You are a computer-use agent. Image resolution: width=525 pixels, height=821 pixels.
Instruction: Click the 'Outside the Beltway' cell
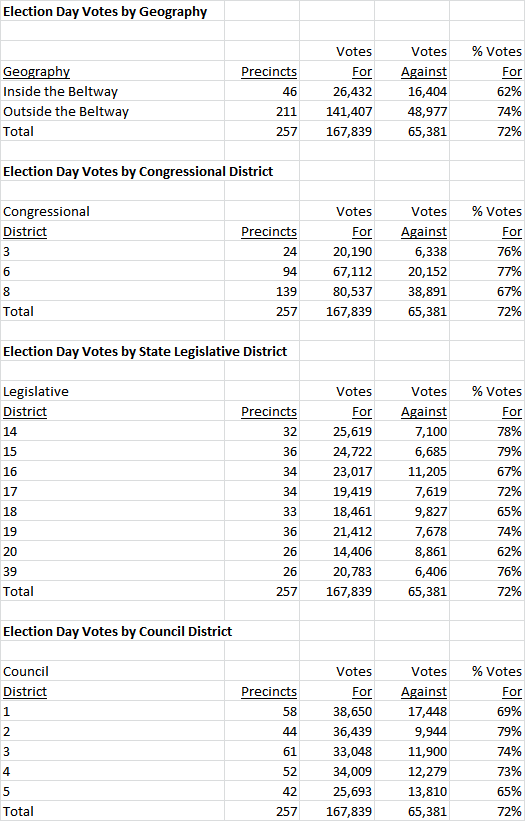coord(65,112)
